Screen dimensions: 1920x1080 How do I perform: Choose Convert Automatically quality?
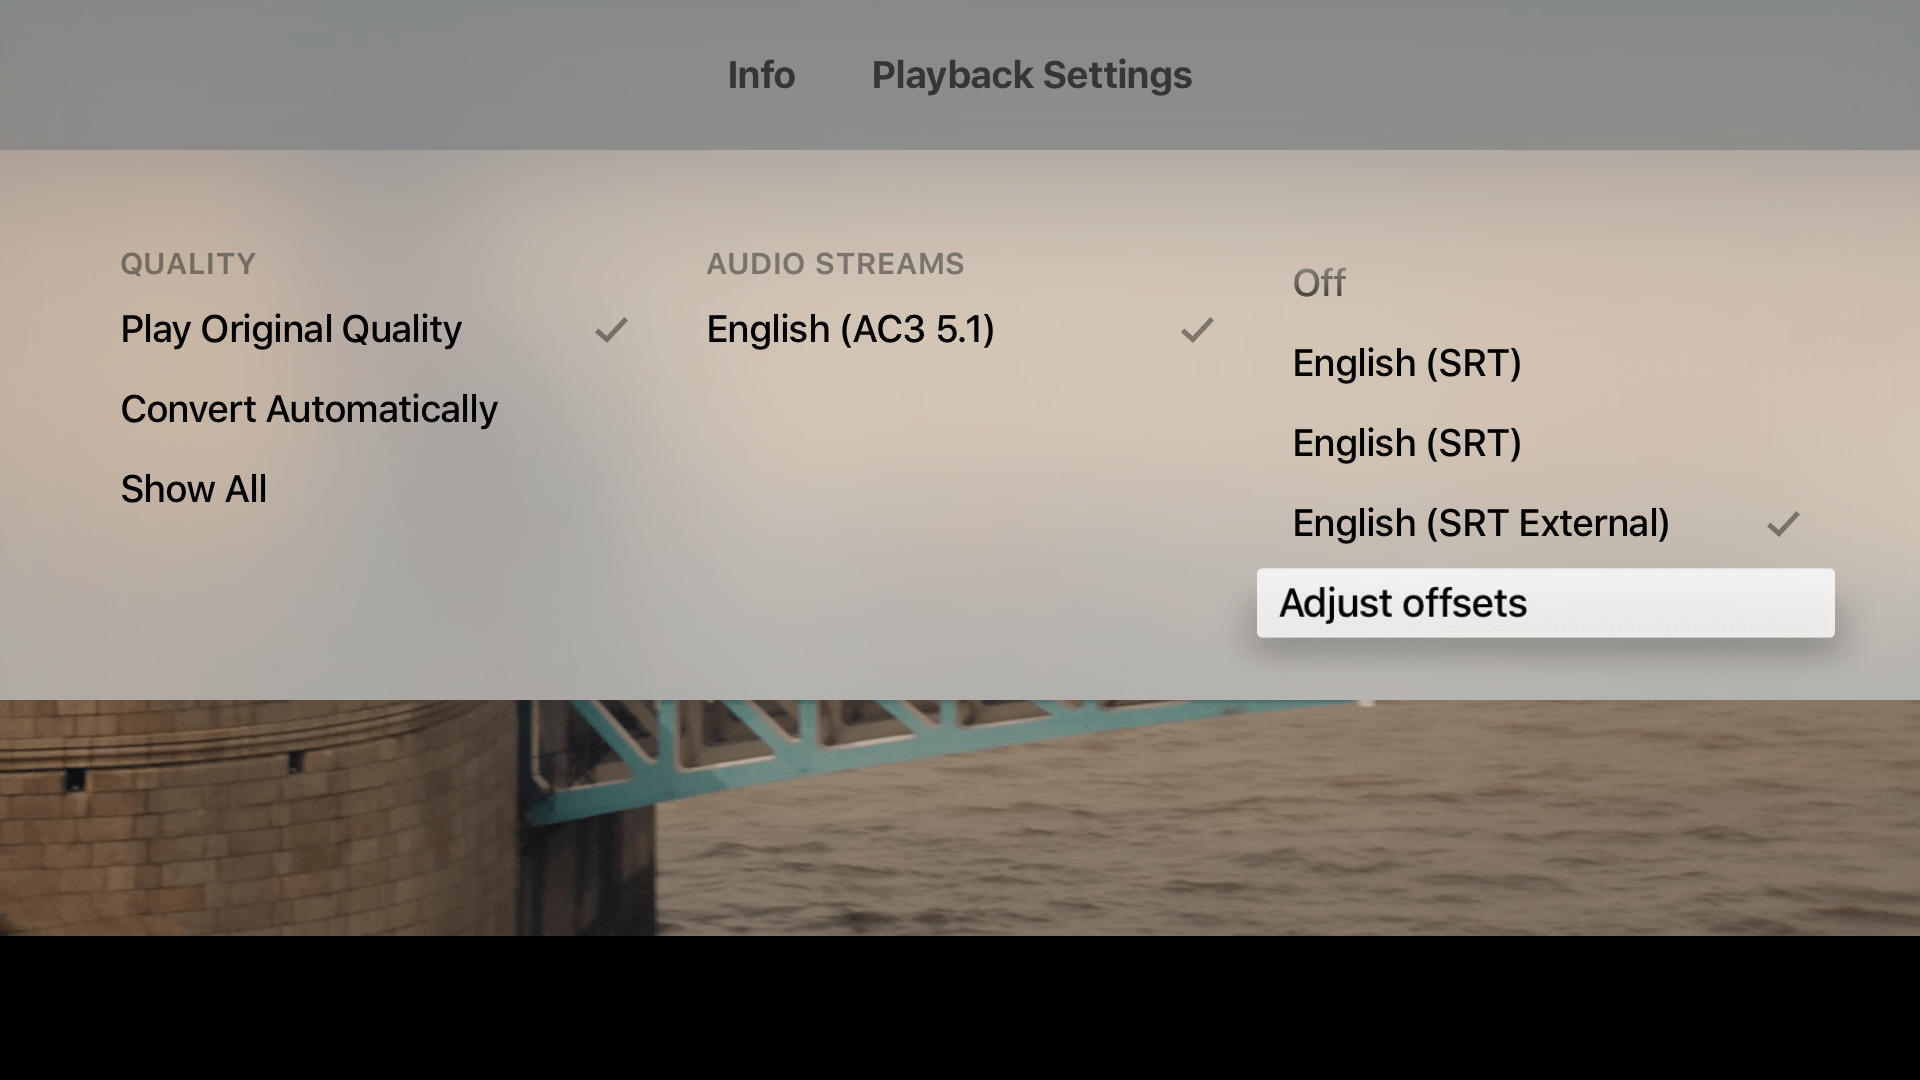click(x=309, y=409)
